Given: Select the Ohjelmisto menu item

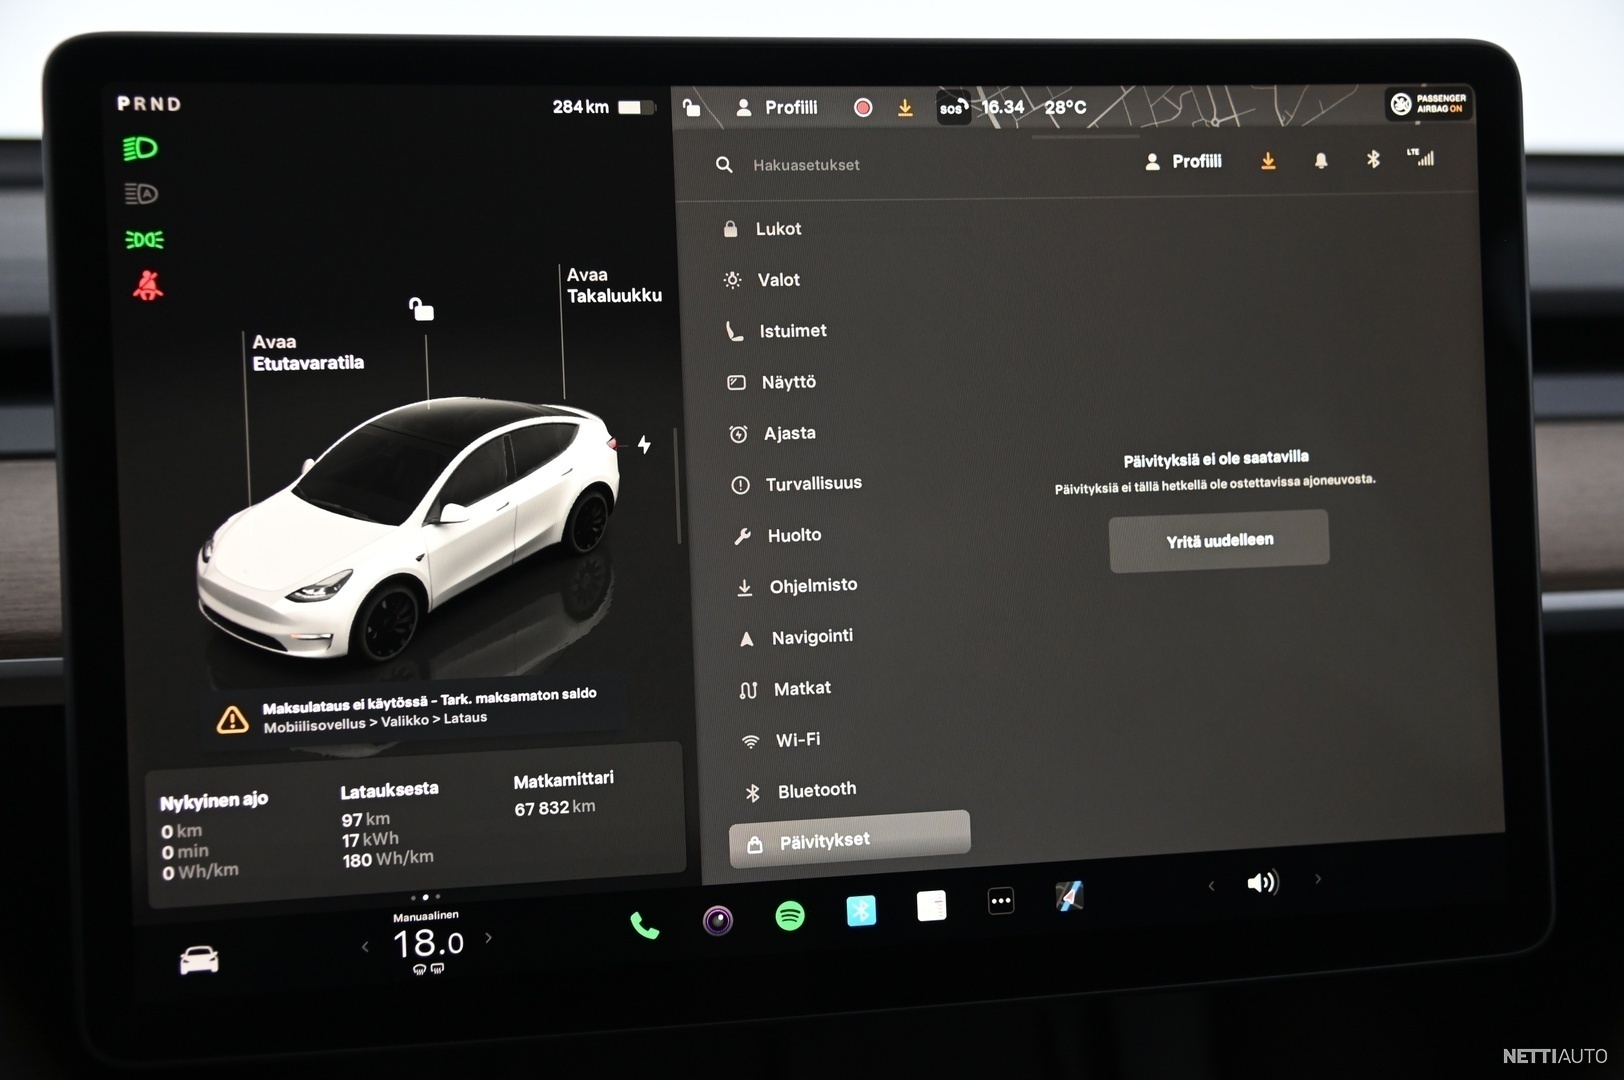Looking at the screenshot, I should [812, 586].
